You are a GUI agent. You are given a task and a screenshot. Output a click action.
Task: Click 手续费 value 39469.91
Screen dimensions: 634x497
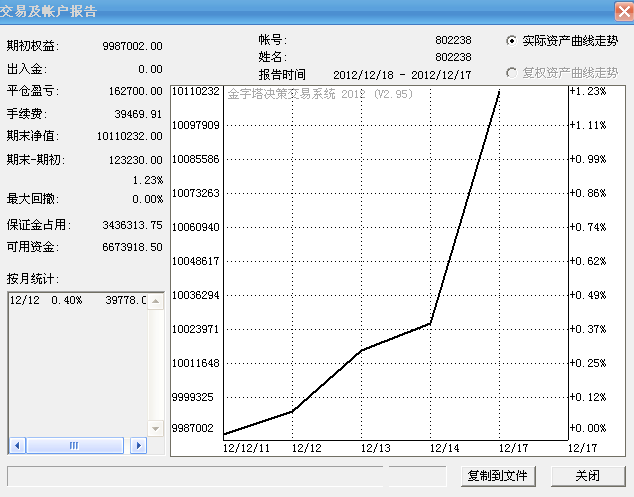pyautogui.click(x=138, y=114)
